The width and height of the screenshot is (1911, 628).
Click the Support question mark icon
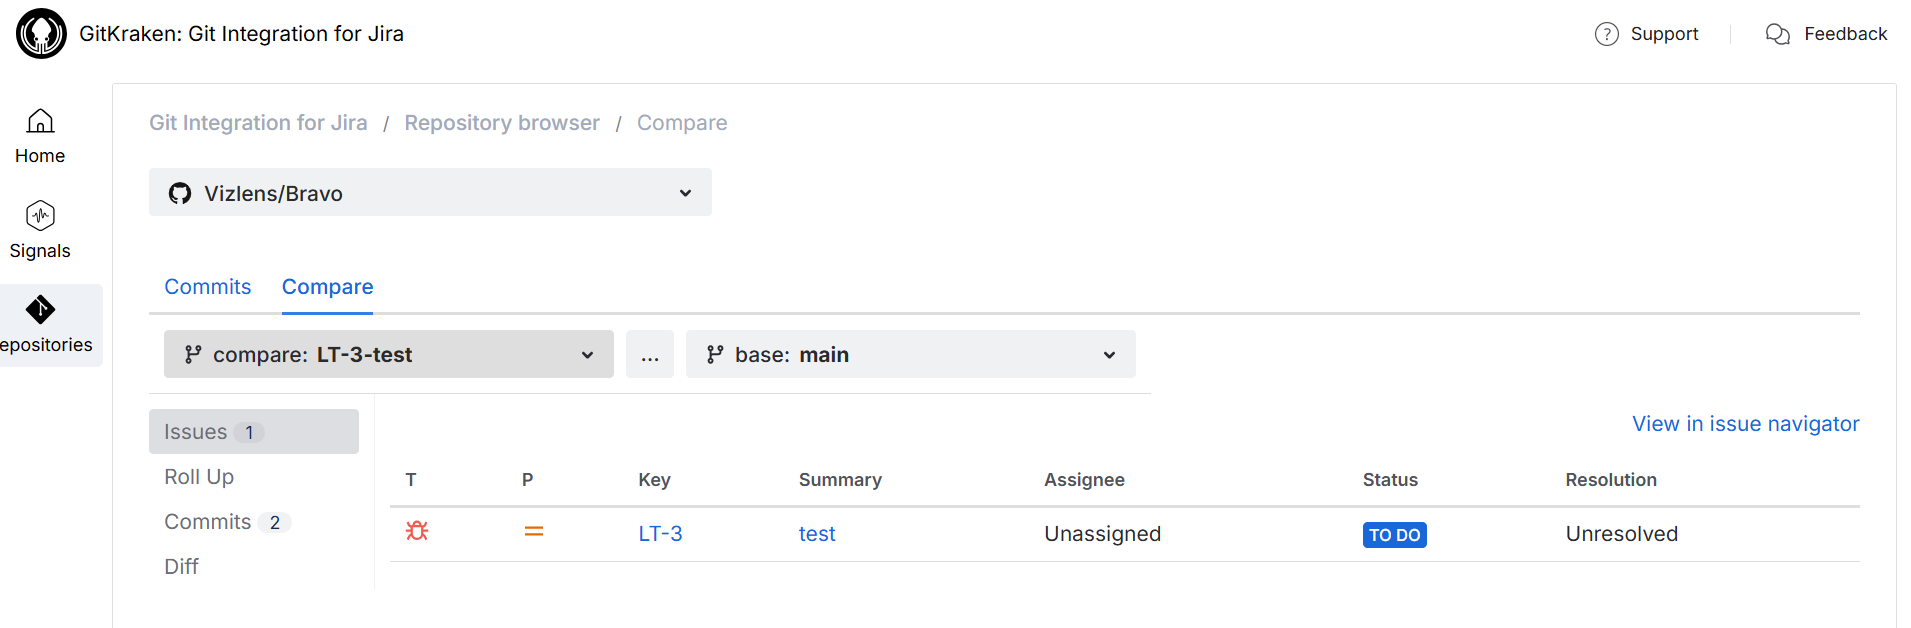[x=1606, y=34]
